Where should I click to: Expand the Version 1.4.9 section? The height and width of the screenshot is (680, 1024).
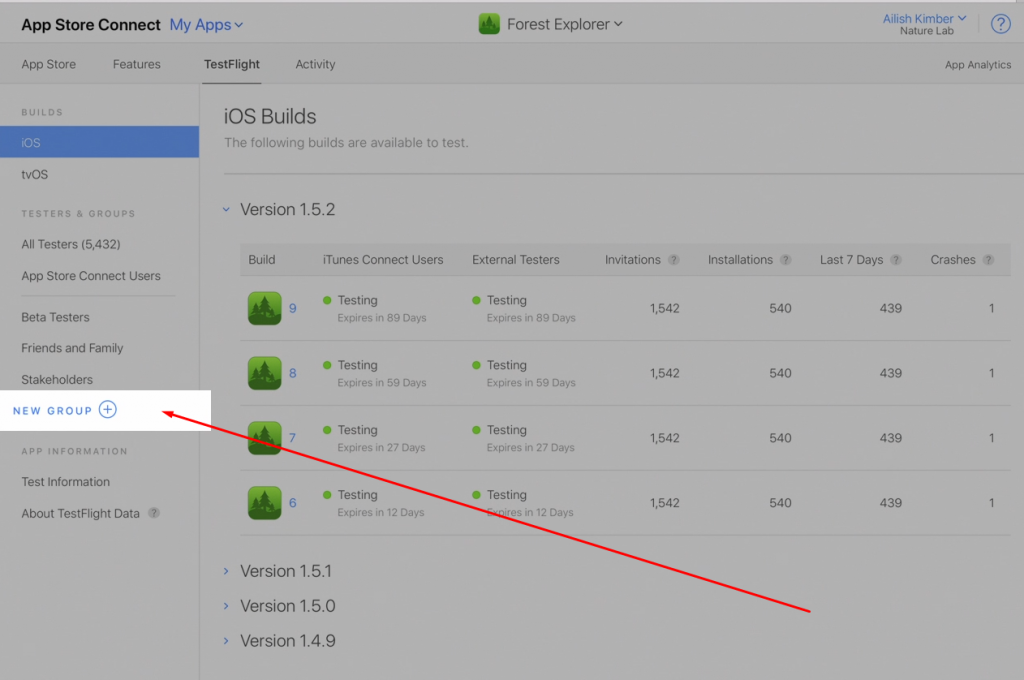pos(227,641)
